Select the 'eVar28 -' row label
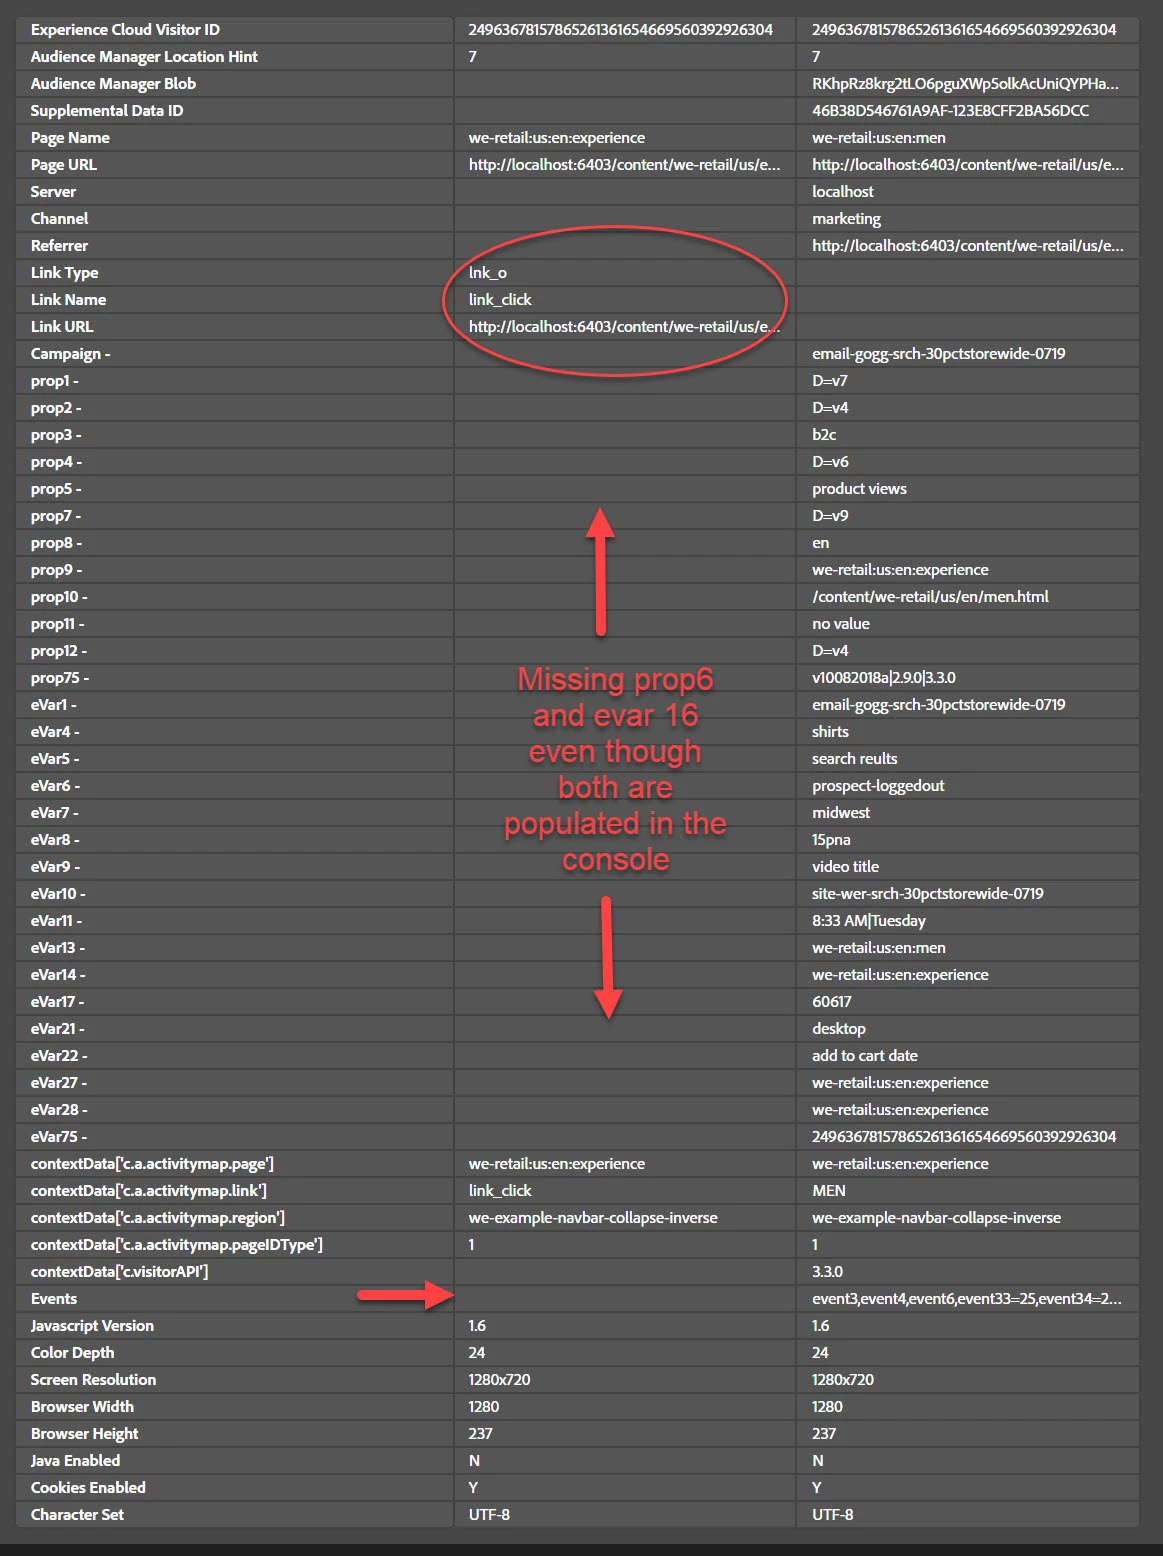 (58, 1110)
